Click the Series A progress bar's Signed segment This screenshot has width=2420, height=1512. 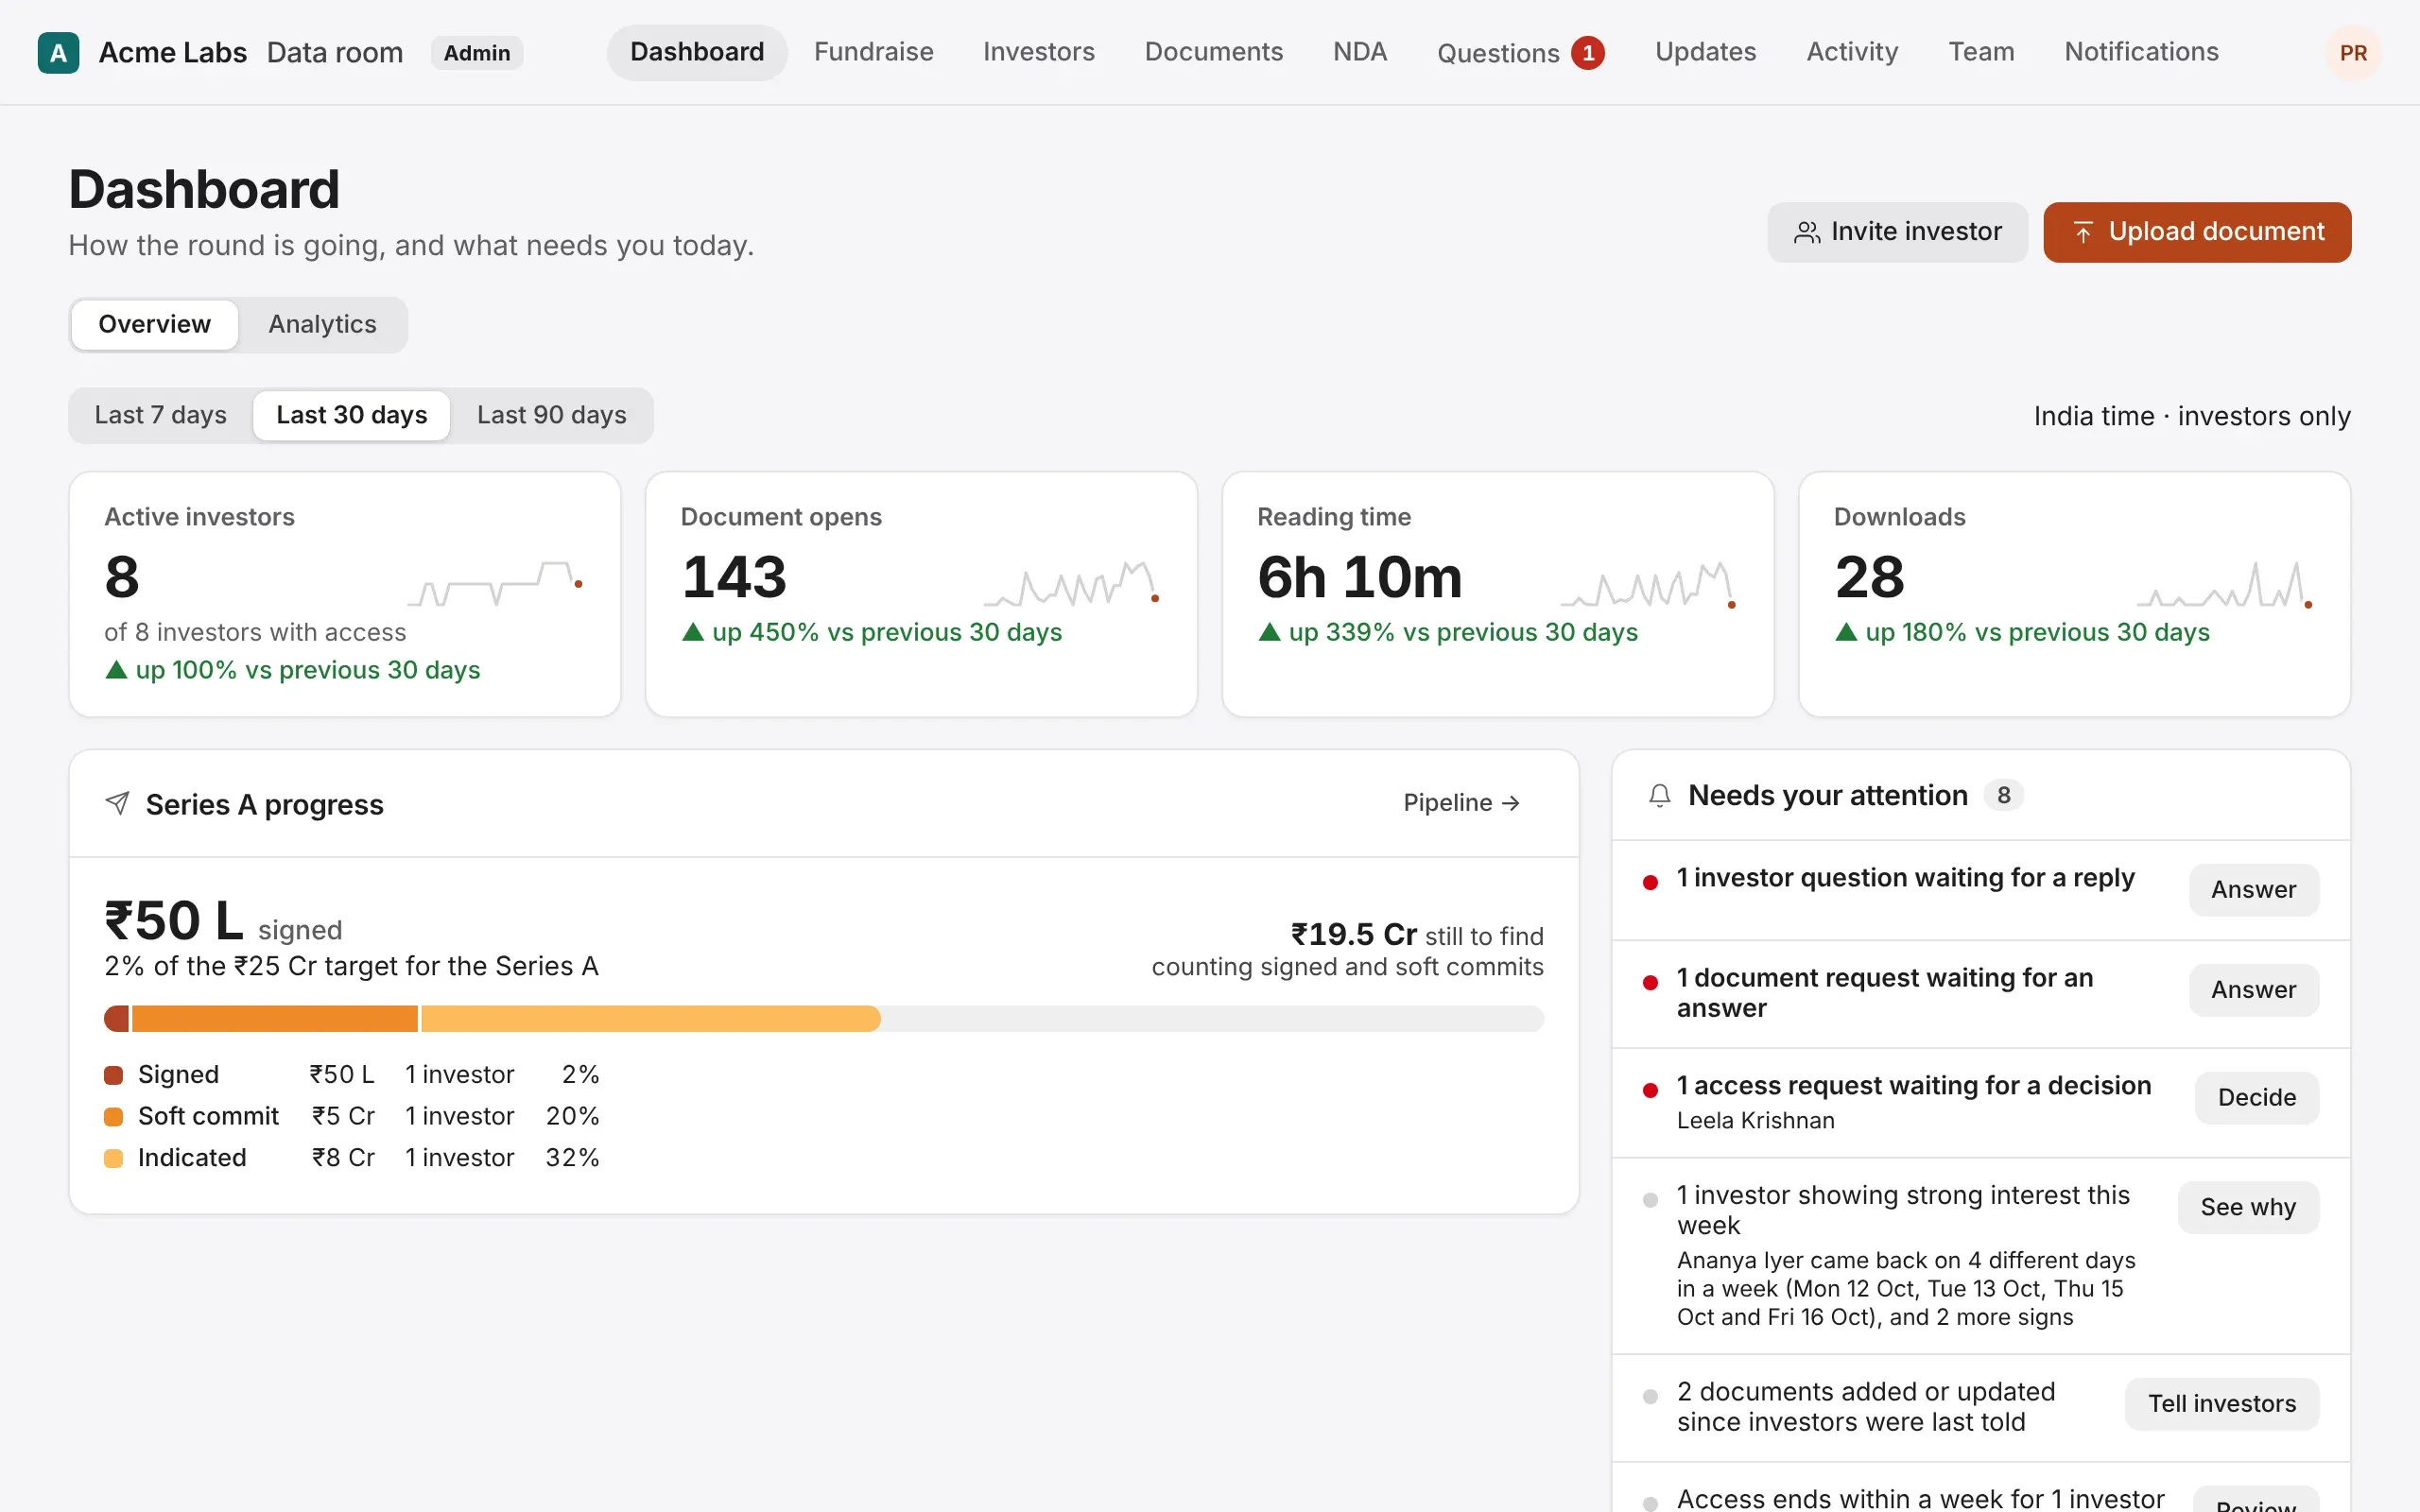click(x=117, y=1019)
